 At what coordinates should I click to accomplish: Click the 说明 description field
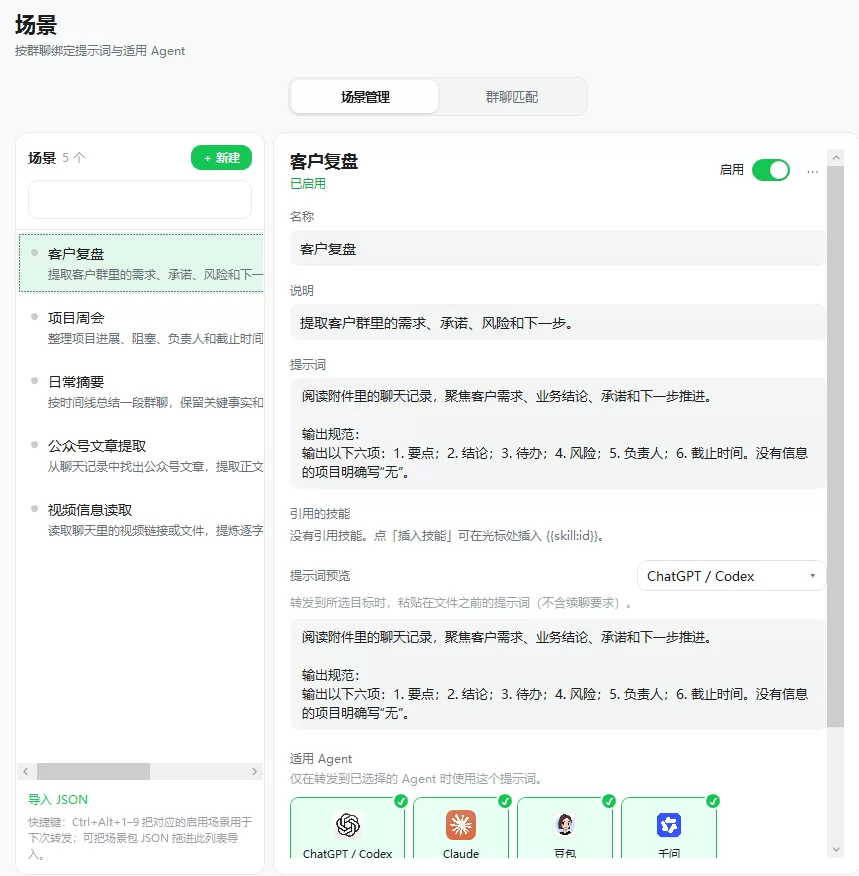pyautogui.click(x=557, y=323)
